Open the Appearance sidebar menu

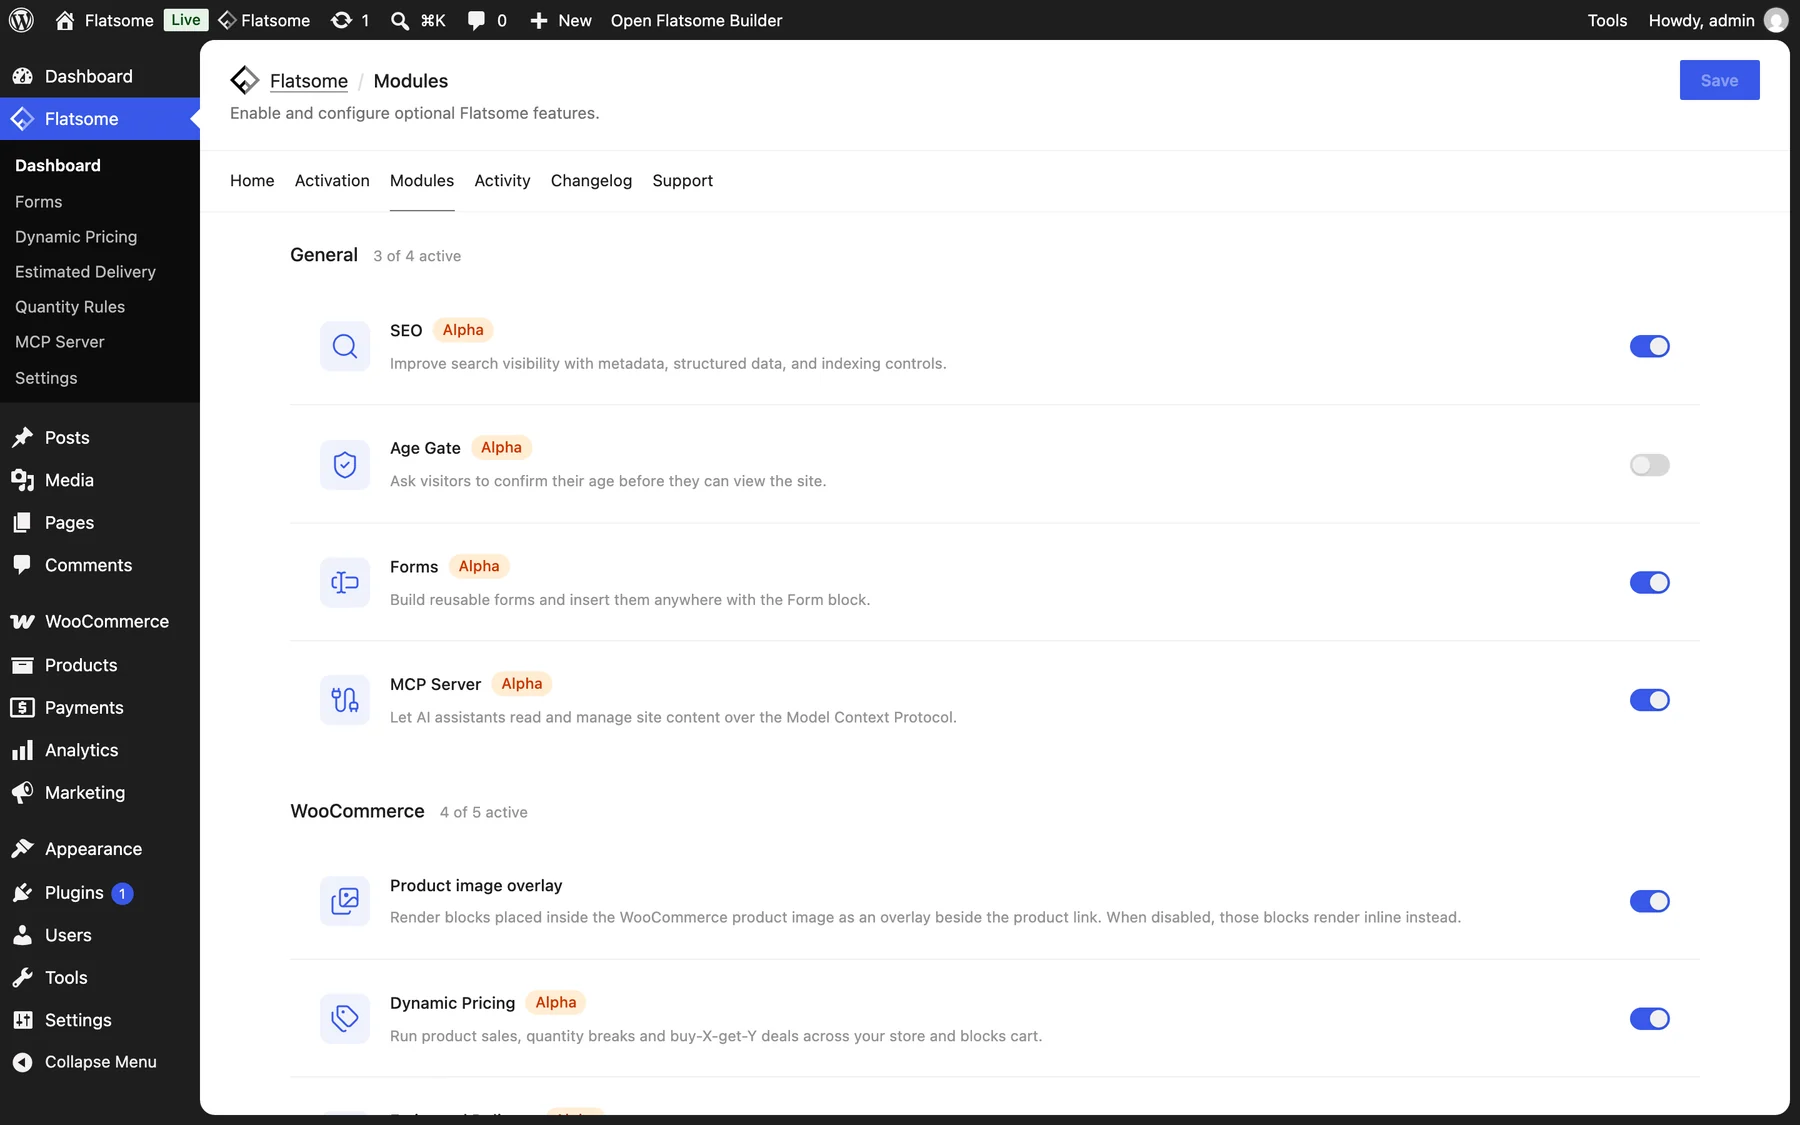coord(100,849)
